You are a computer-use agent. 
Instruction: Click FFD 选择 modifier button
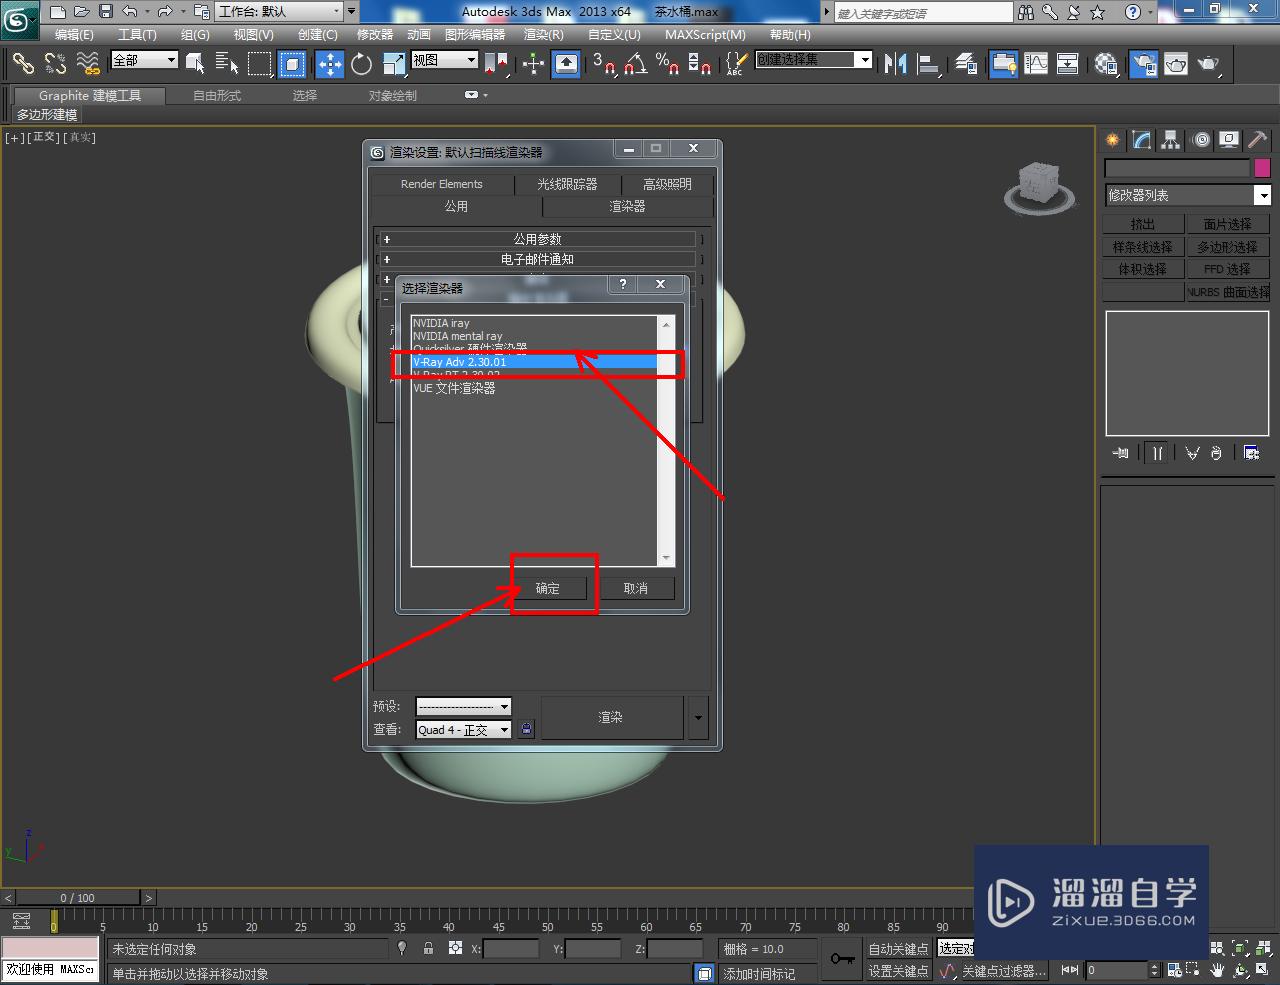(x=1227, y=269)
